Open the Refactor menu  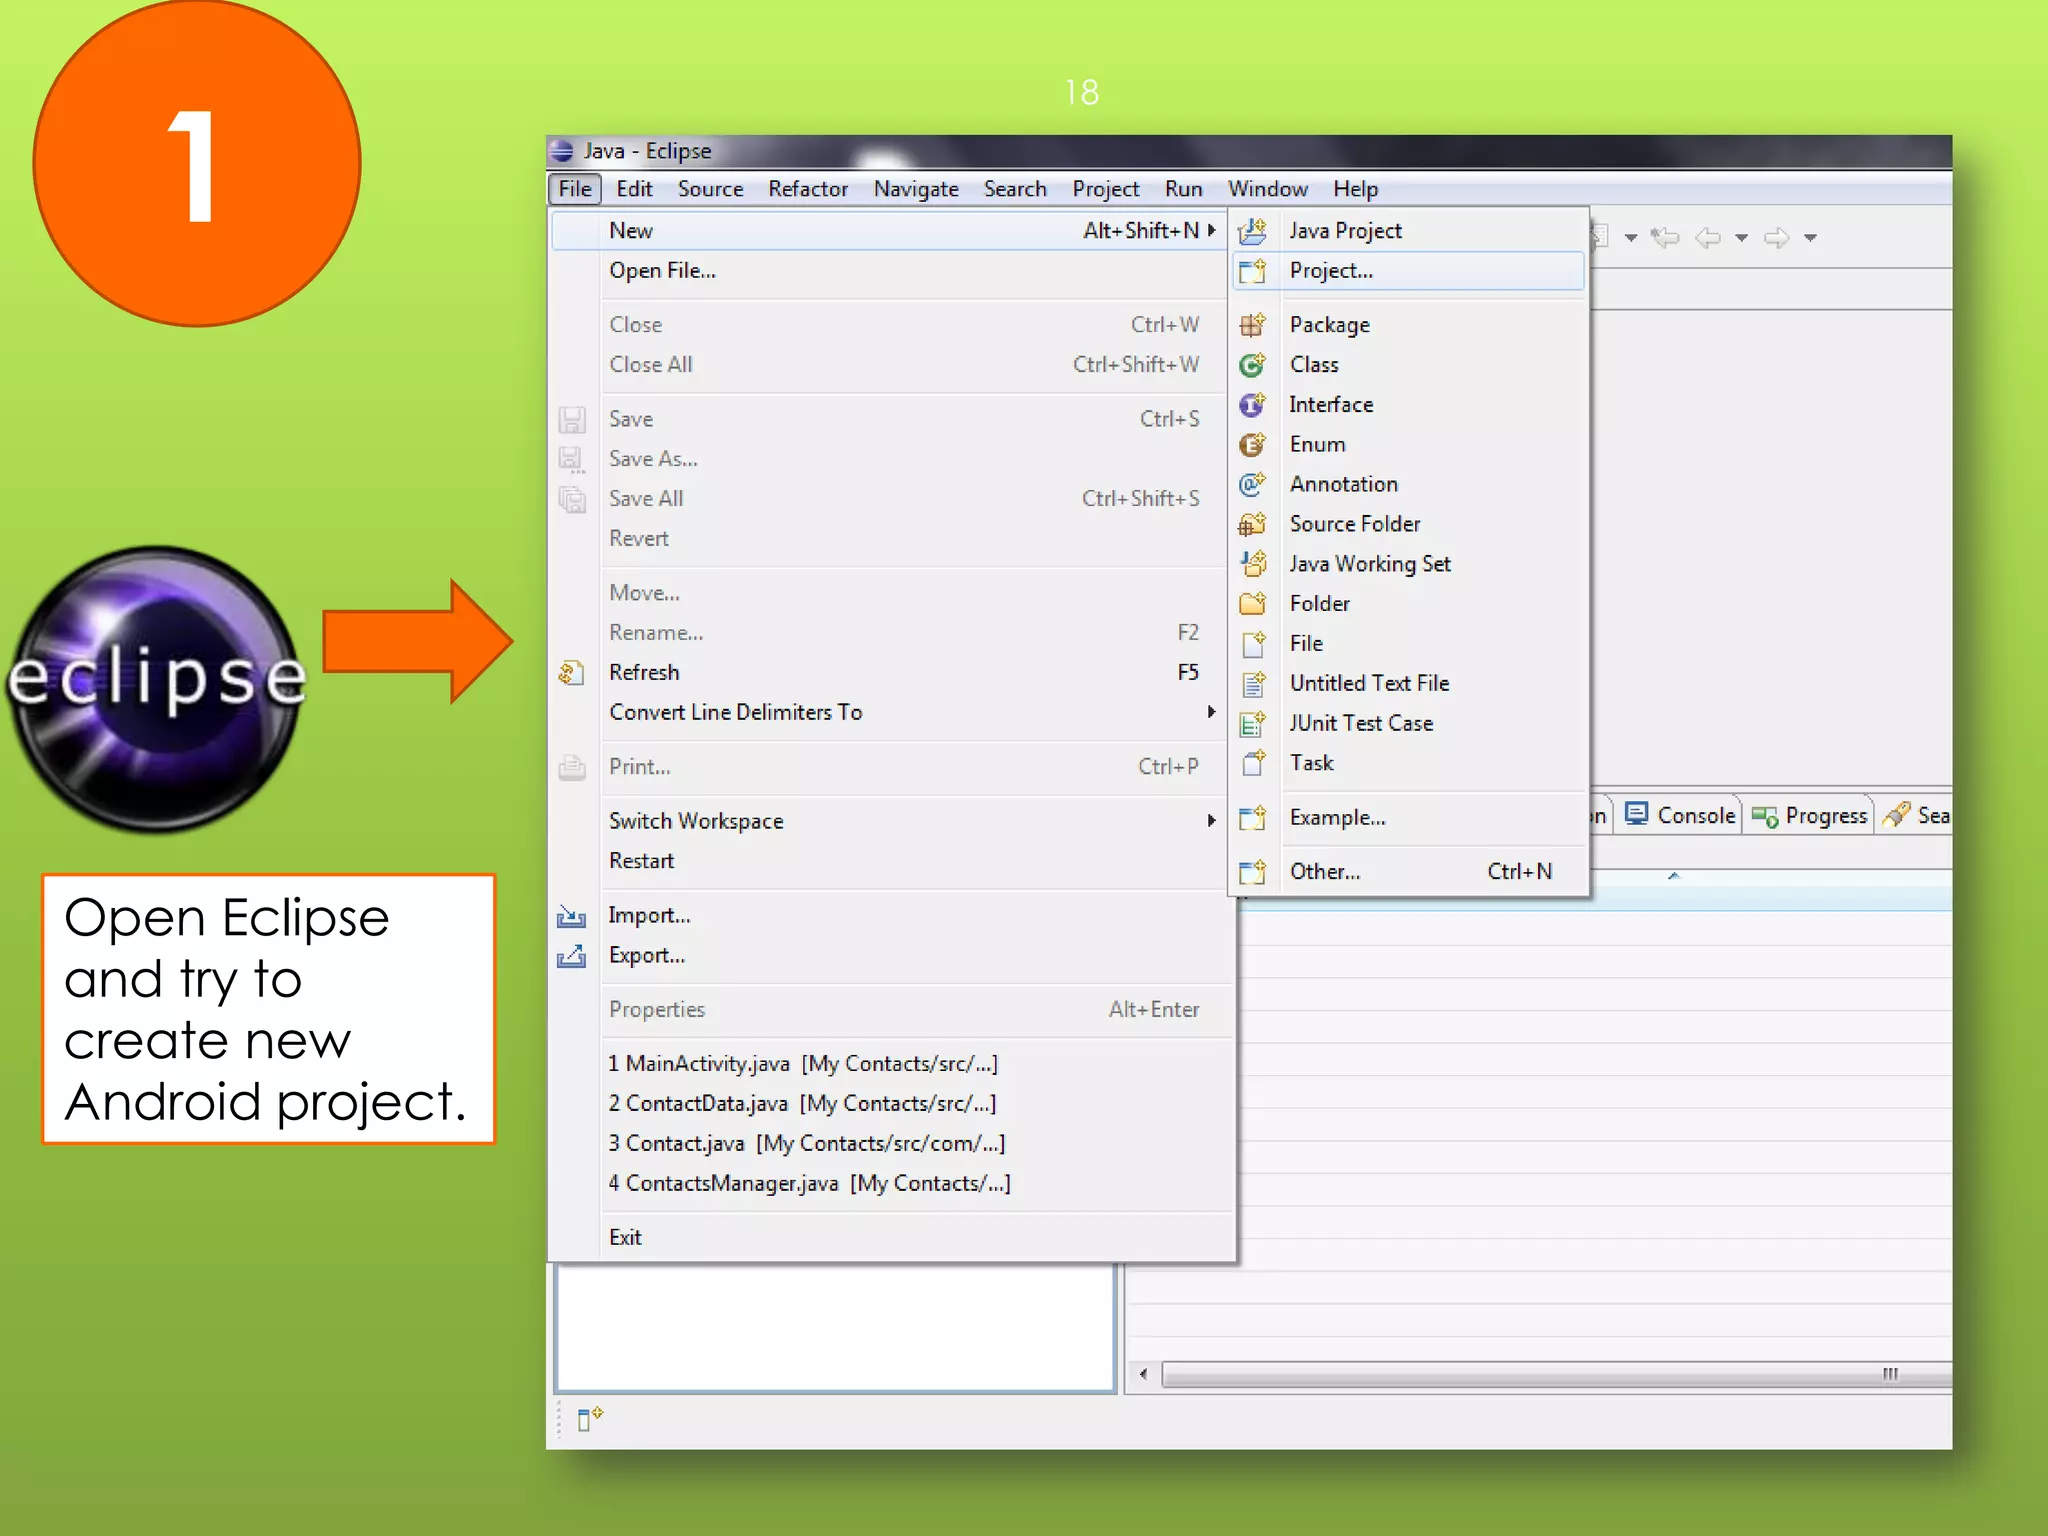(808, 189)
